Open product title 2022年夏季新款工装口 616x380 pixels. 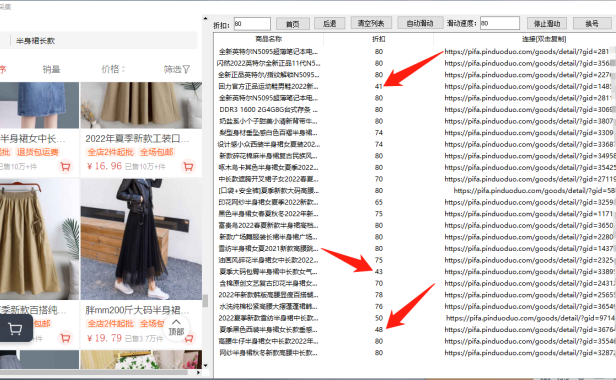(x=138, y=138)
